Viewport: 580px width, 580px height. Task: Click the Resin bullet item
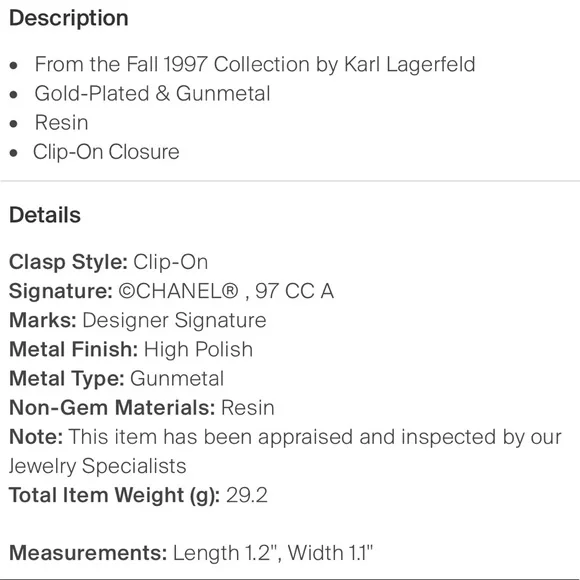pyautogui.click(x=61, y=123)
